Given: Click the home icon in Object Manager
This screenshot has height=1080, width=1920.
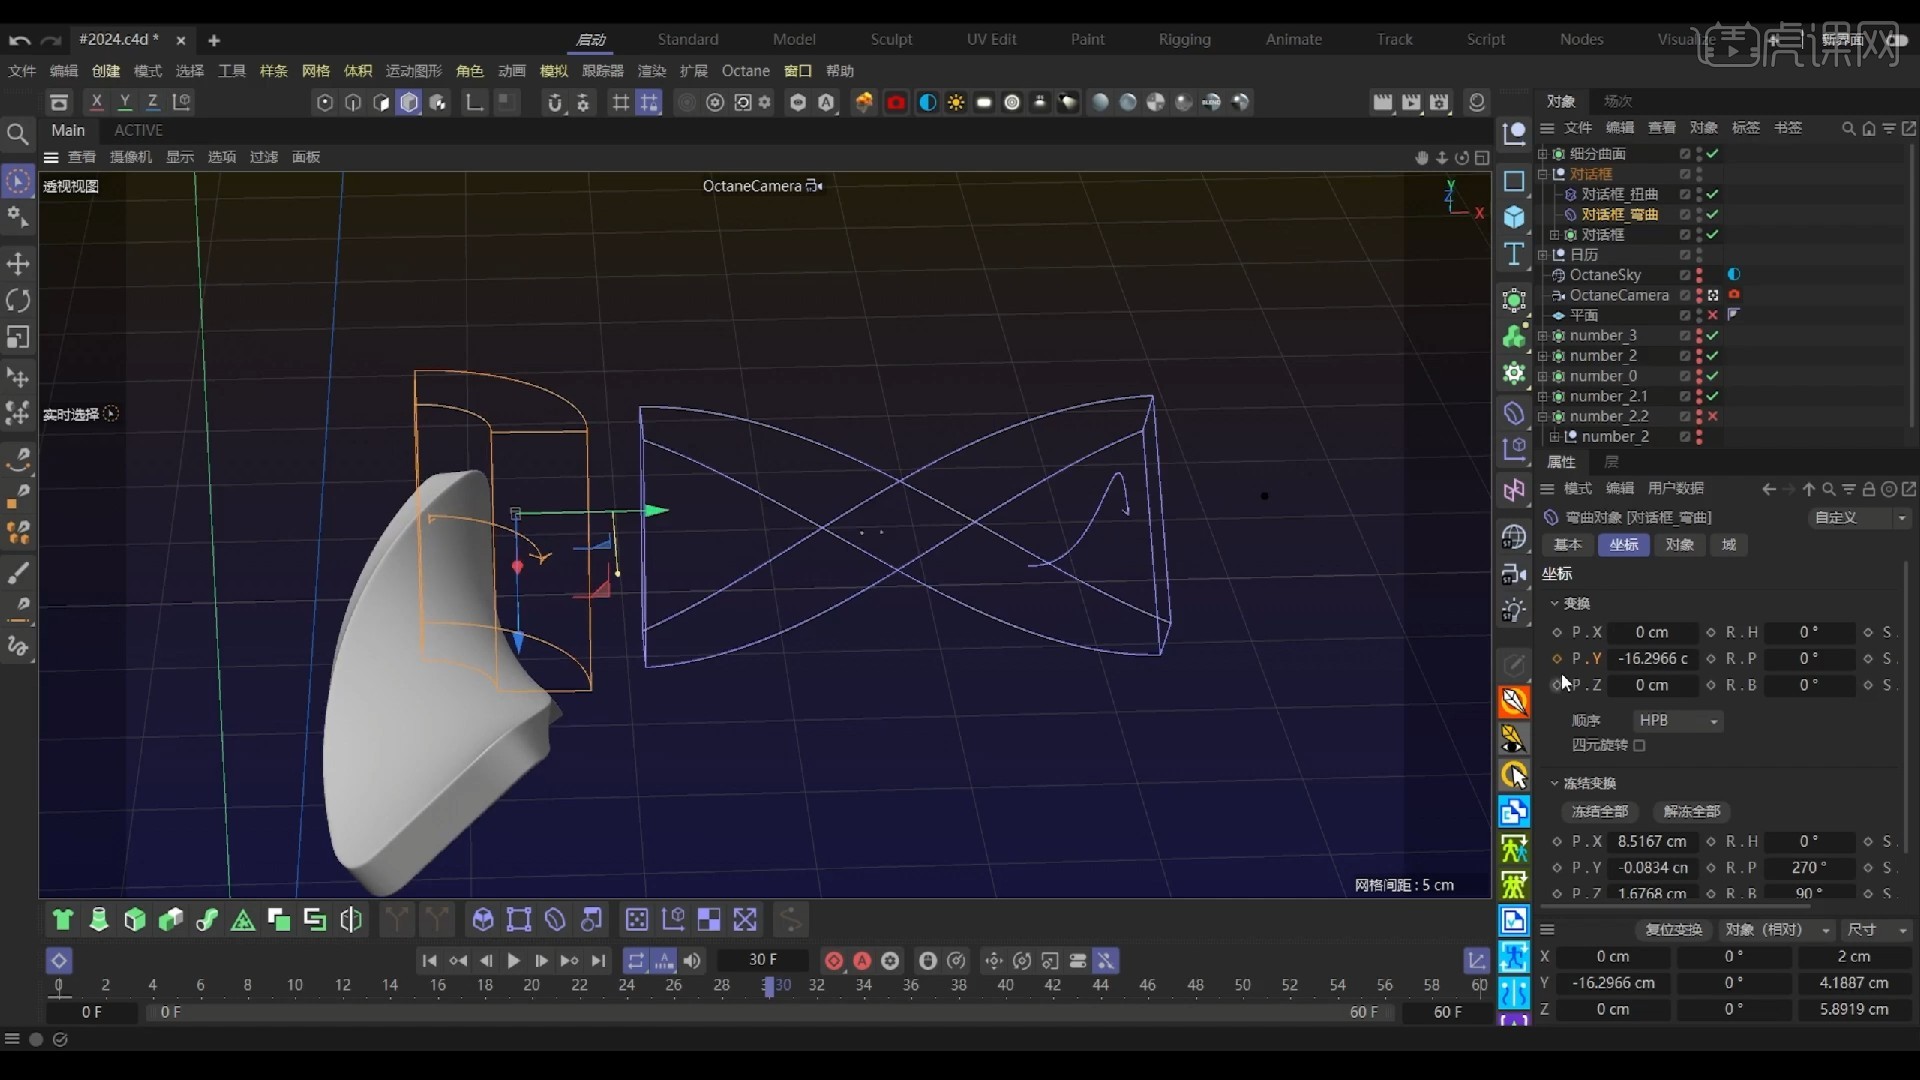Looking at the screenshot, I should (x=1868, y=128).
